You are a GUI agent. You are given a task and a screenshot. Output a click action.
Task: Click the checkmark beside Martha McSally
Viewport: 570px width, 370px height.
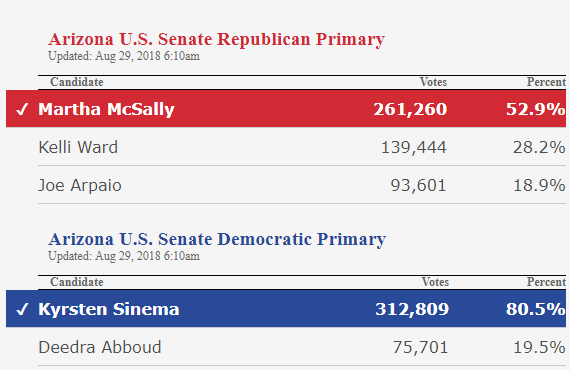pyautogui.click(x=22, y=109)
